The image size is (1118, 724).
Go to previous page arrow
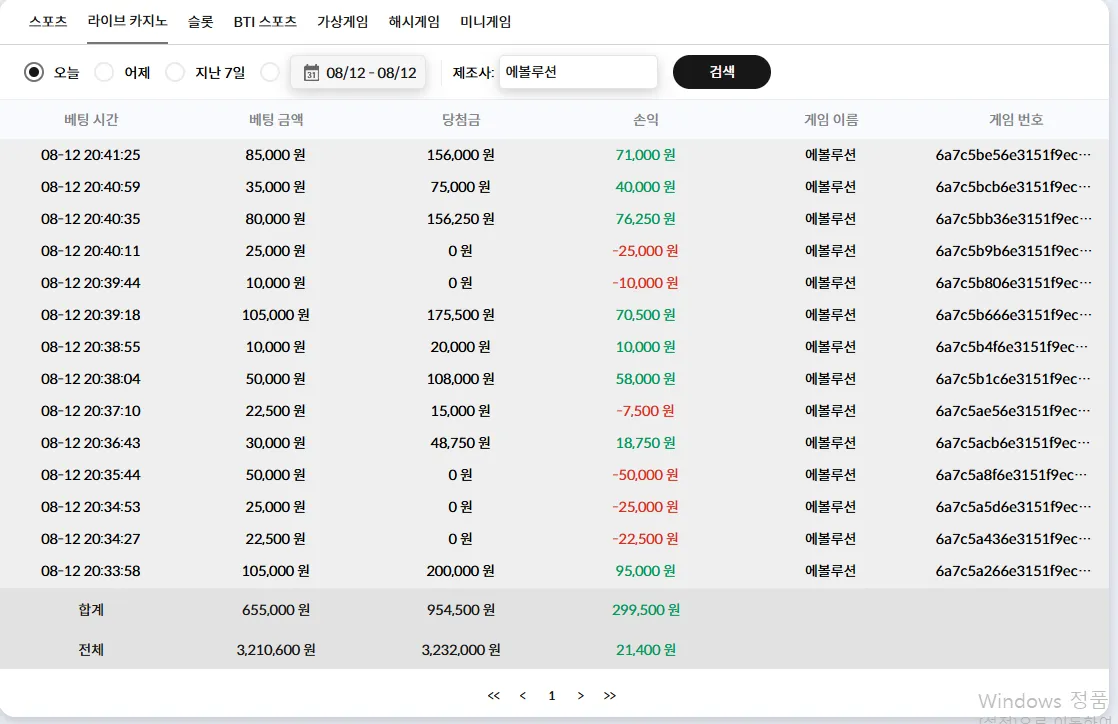click(x=523, y=695)
